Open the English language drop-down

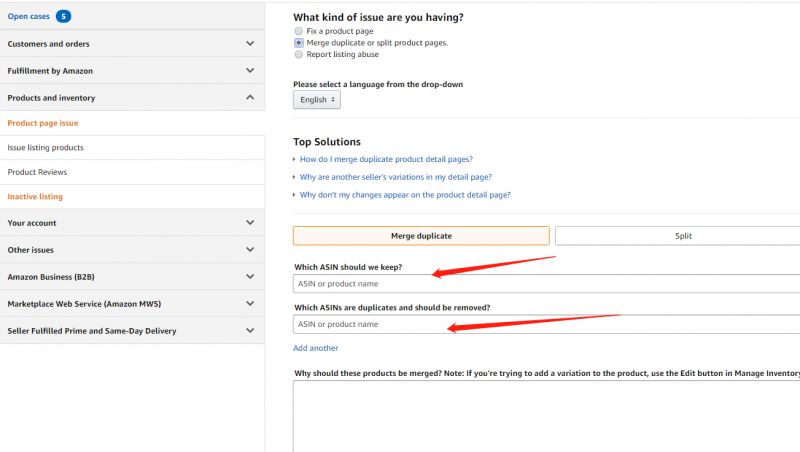point(317,100)
